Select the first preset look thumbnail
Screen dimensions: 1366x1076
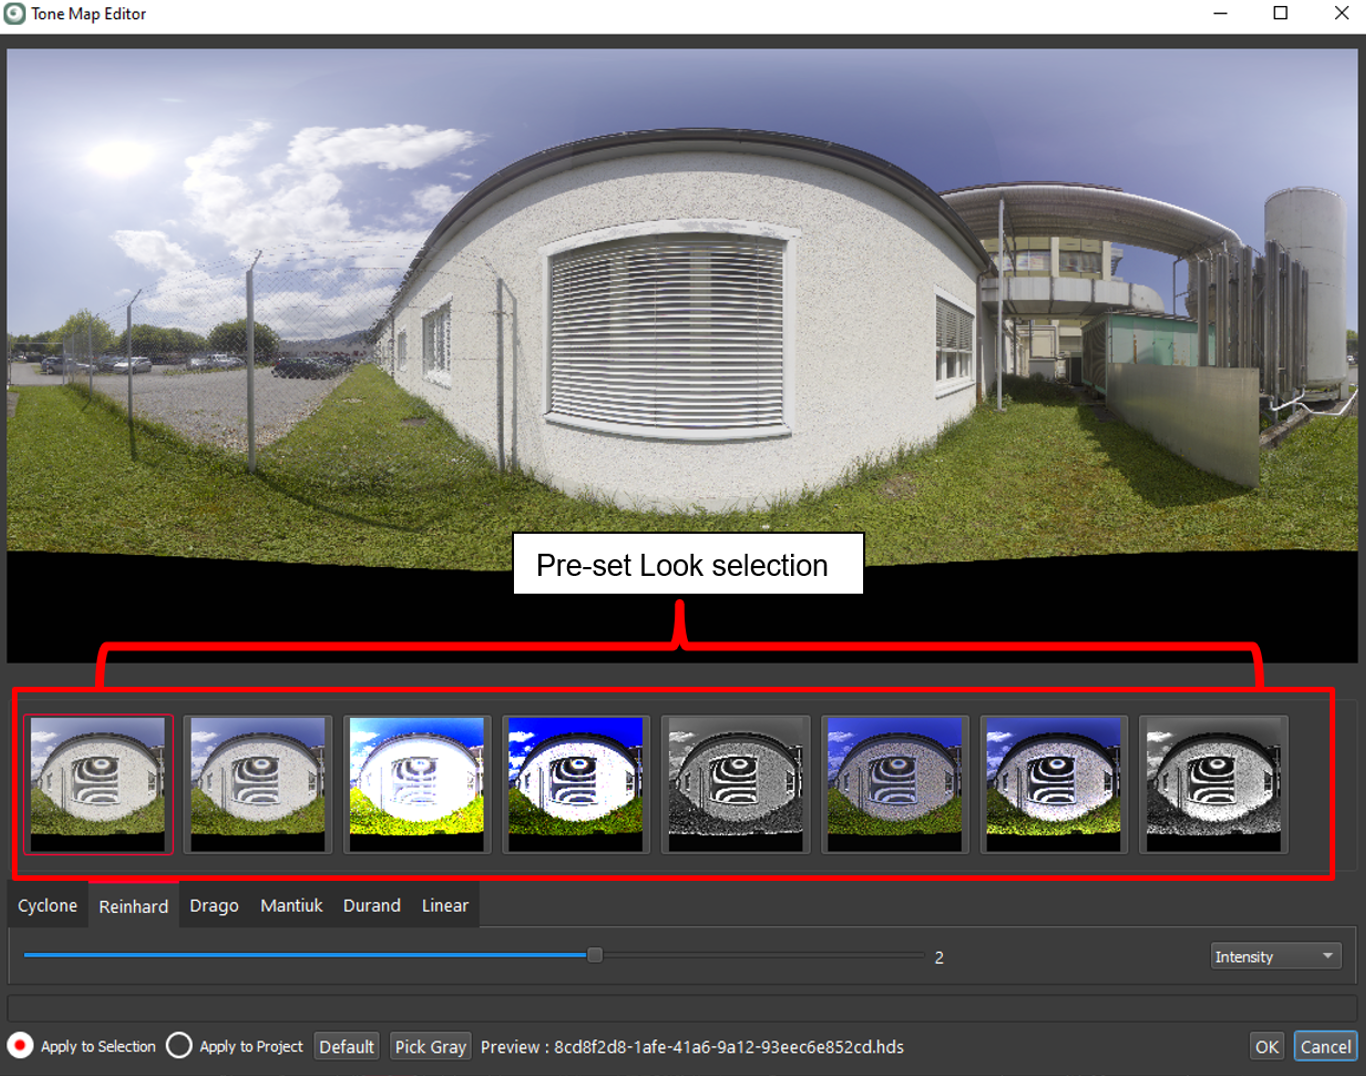pos(98,784)
